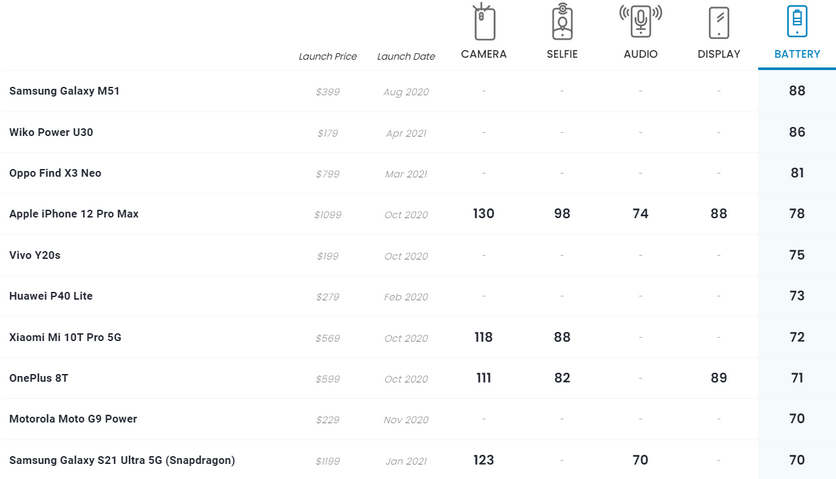Sort by the Launch Date header
Viewport: 836px width, 479px height.
point(406,57)
